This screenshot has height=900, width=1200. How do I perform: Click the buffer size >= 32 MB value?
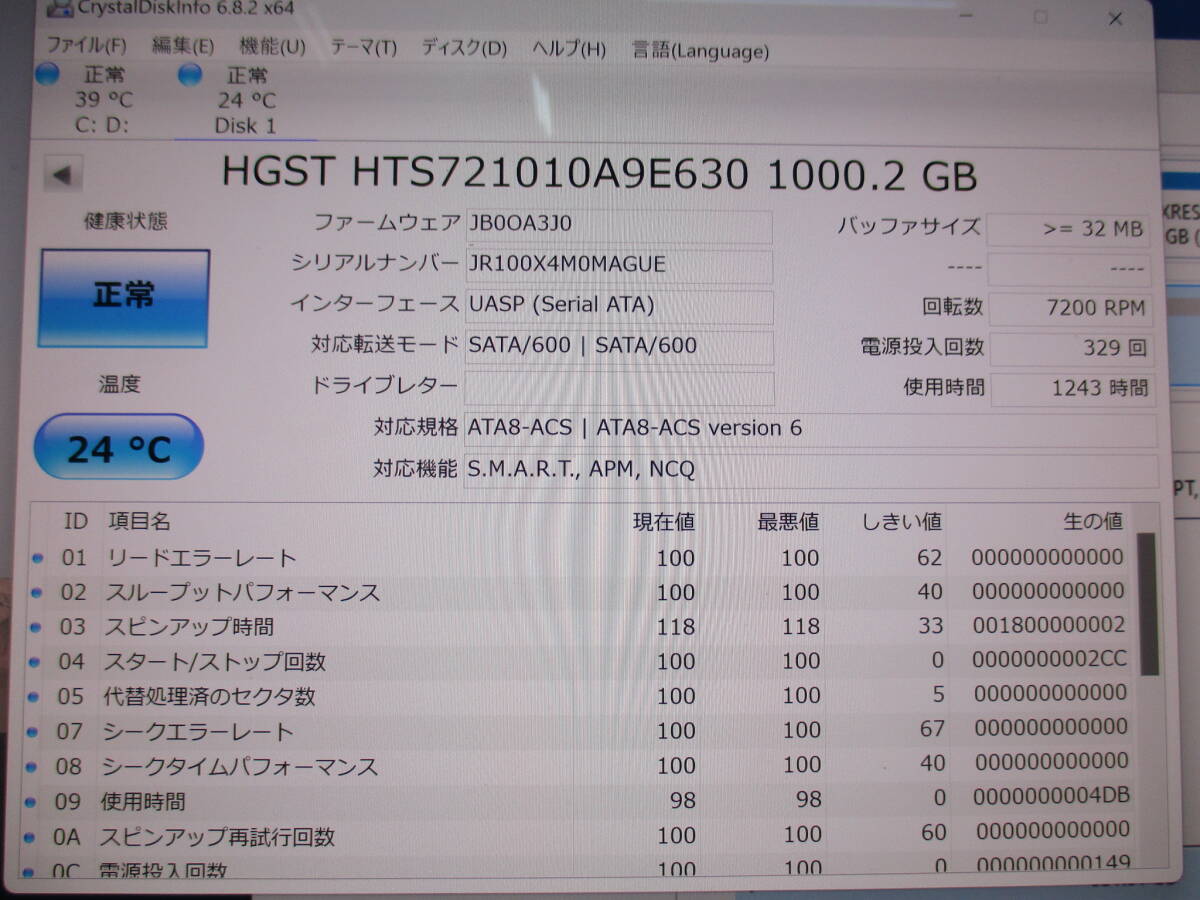[x=1069, y=229]
